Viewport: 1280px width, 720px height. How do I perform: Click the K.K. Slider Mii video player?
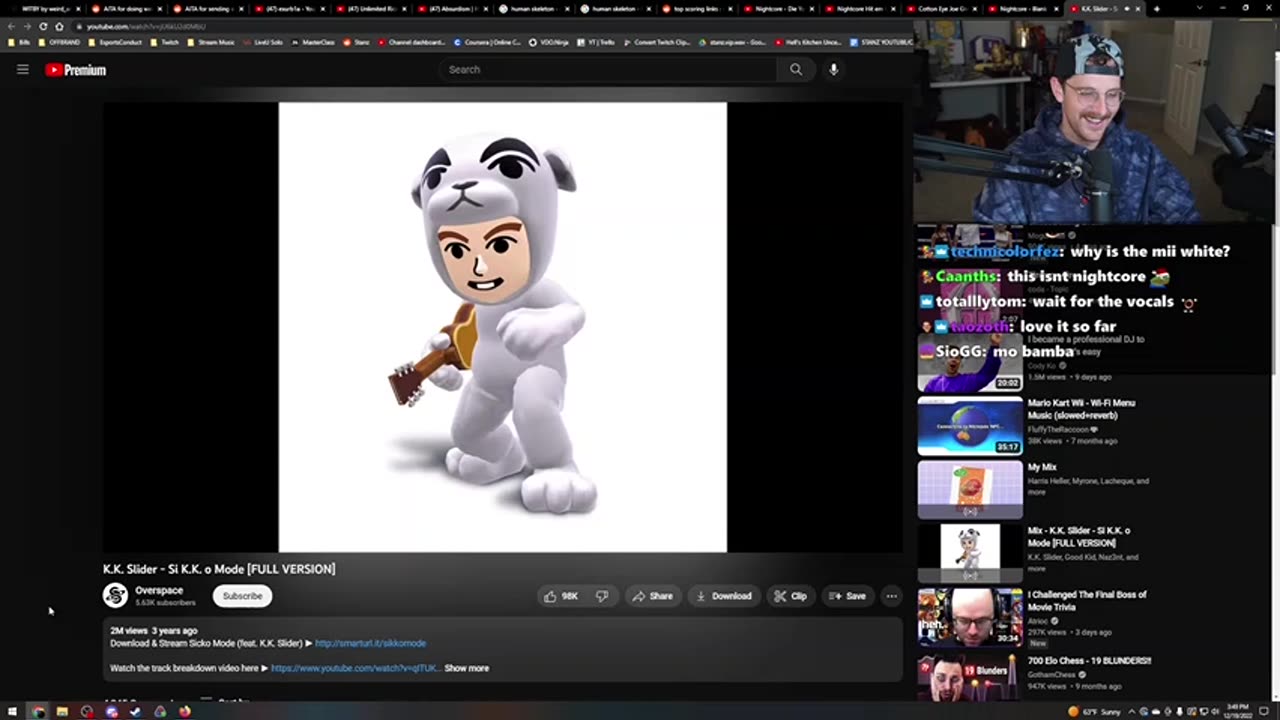(x=503, y=327)
